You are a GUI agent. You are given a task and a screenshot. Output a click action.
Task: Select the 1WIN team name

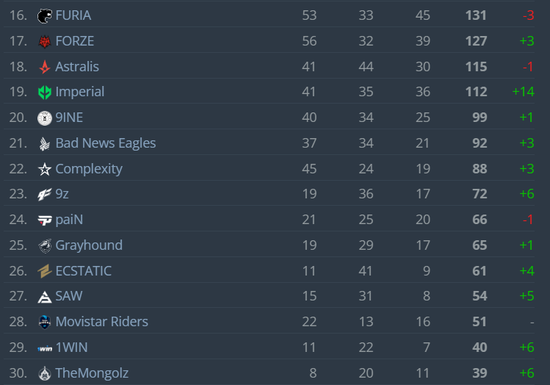[x=72, y=347]
